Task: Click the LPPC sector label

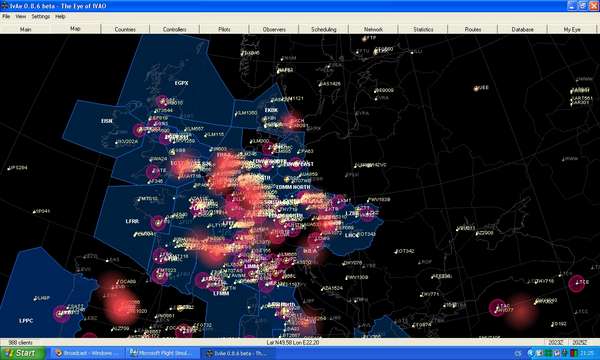Action: tap(26, 321)
